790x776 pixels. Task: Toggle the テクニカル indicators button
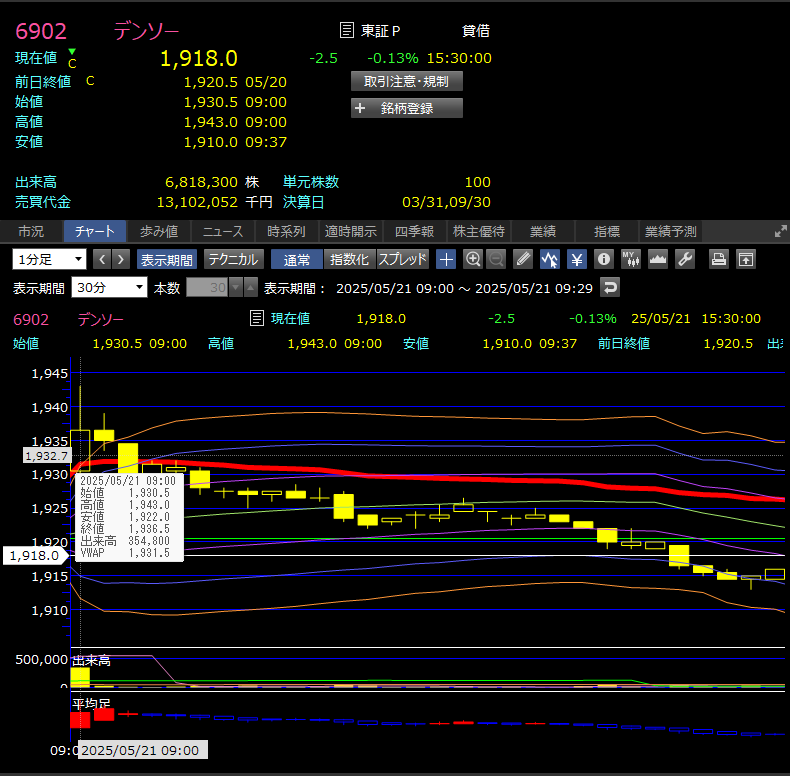point(234,260)
